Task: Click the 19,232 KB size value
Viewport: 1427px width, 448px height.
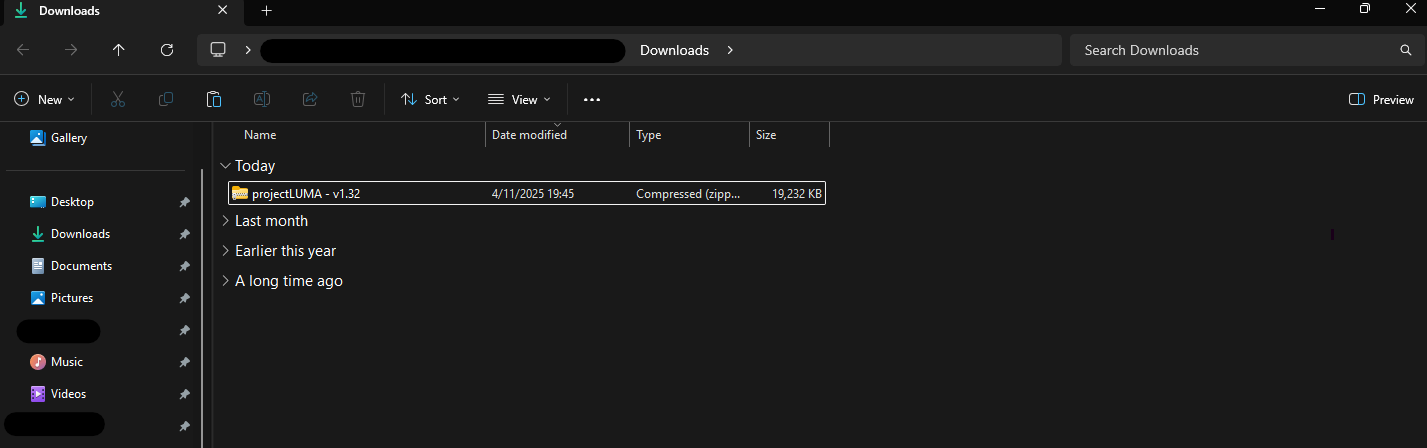Action: (797, 194)
